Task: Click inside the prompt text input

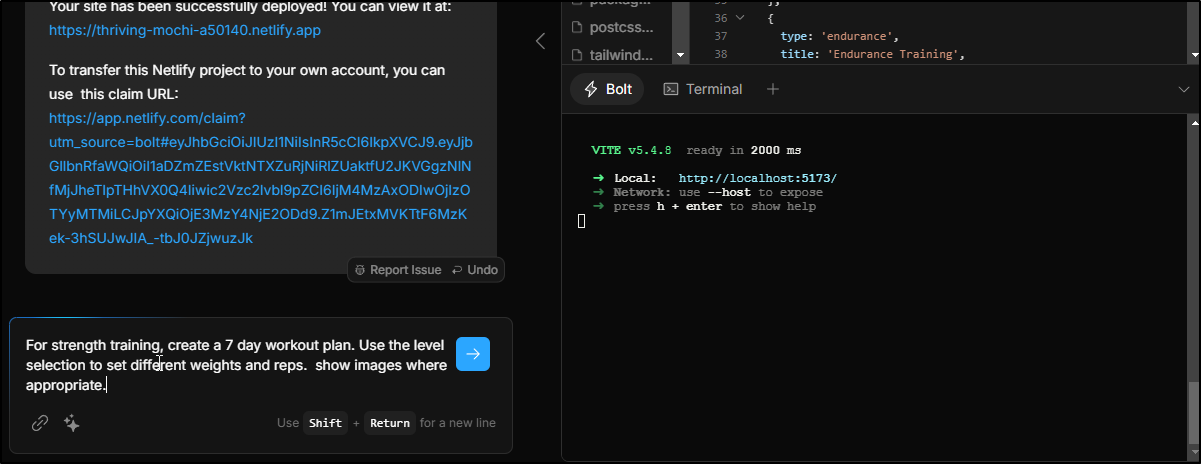Action: [236, 365]
